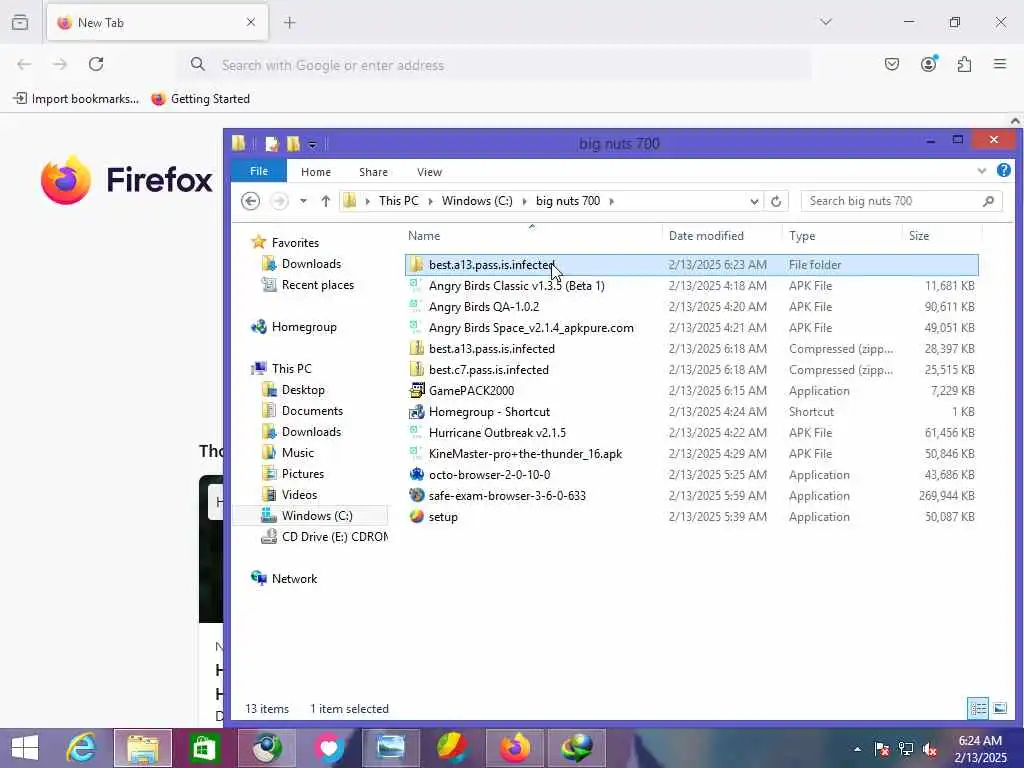Expand the Explorer ribbon chevron
This screenshot has width=1024, height=768.
pos(982,171)
